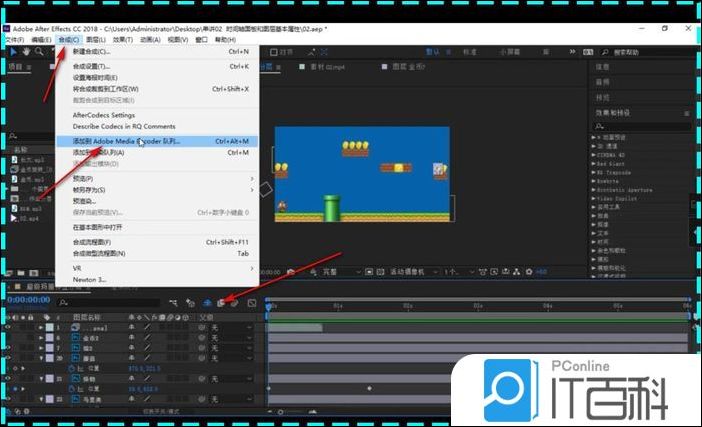Image resolution: width=702 pixels, height=427 pixels.
Task: Click the motion blur icon in timeline
Action: point(236,302)
